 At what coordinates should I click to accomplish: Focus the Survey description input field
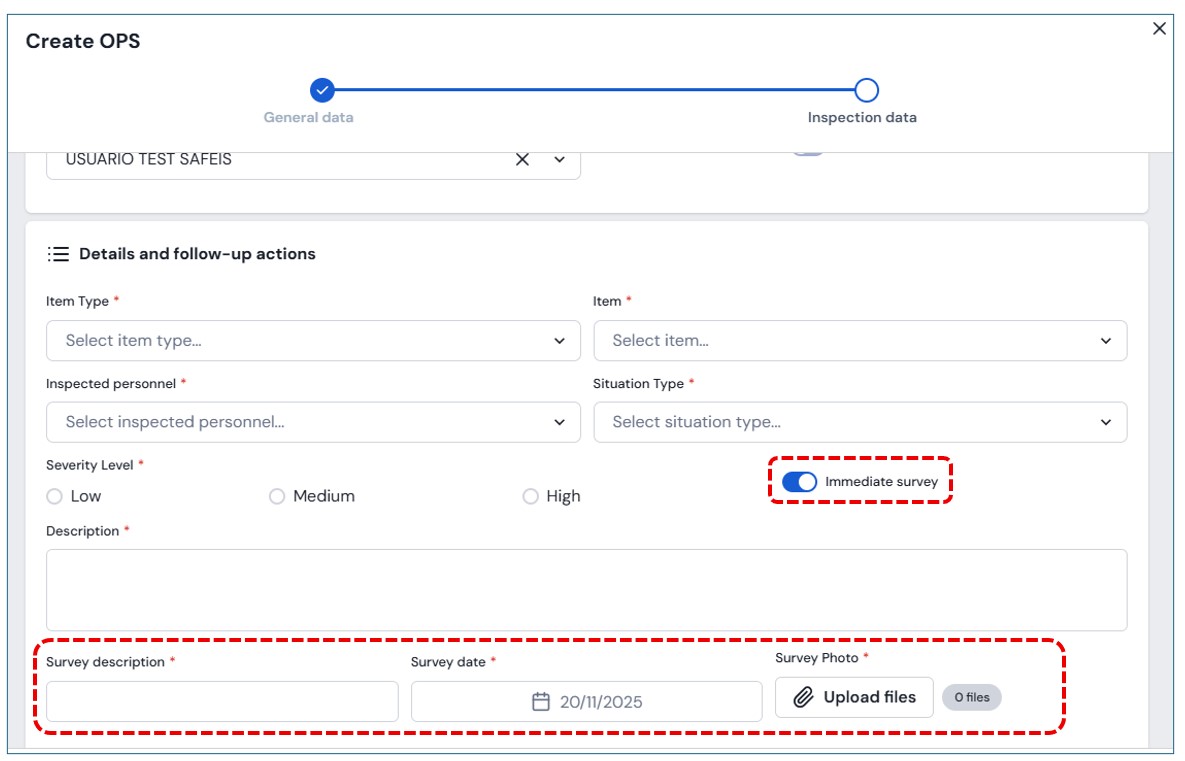pyautogui.click(x=222, y=702)
